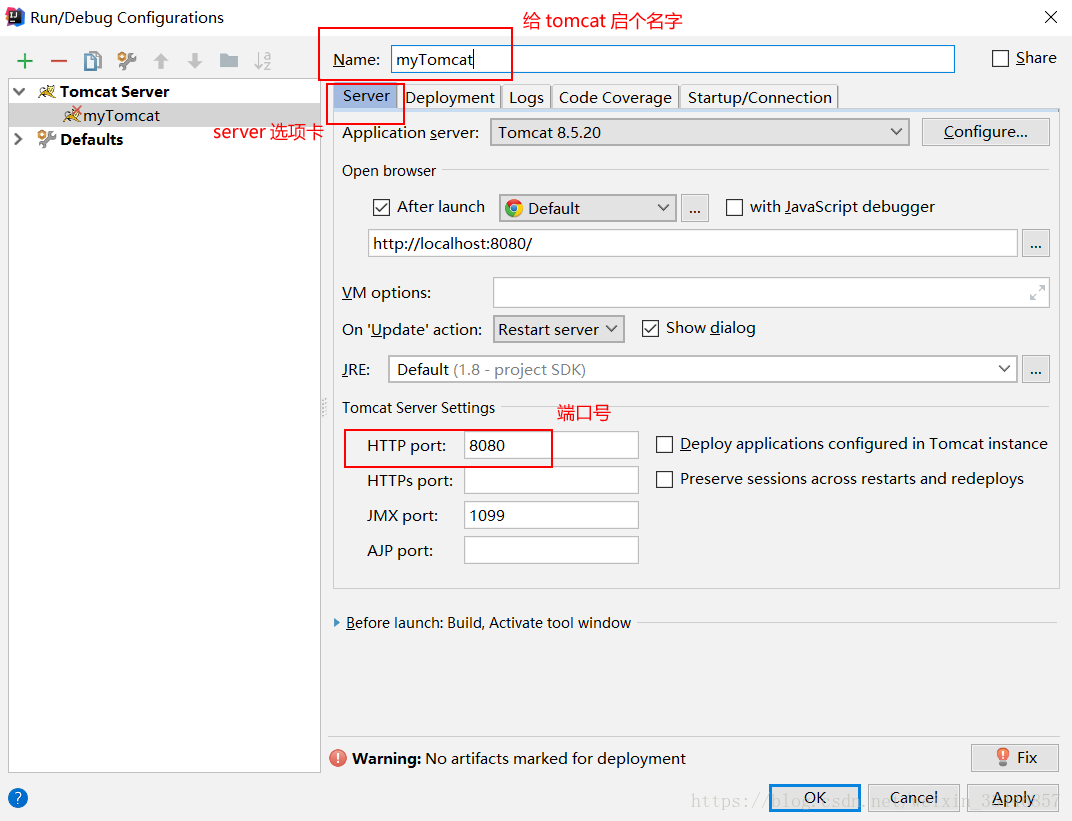Viewport: 1072px width, 821px height.
Task: Switch to the Logs tab
Action: (x=526, y=98)
